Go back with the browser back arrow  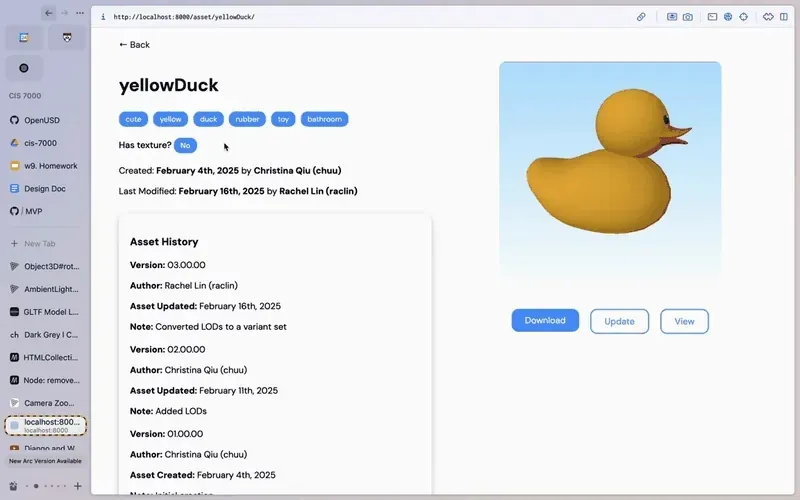48,13
